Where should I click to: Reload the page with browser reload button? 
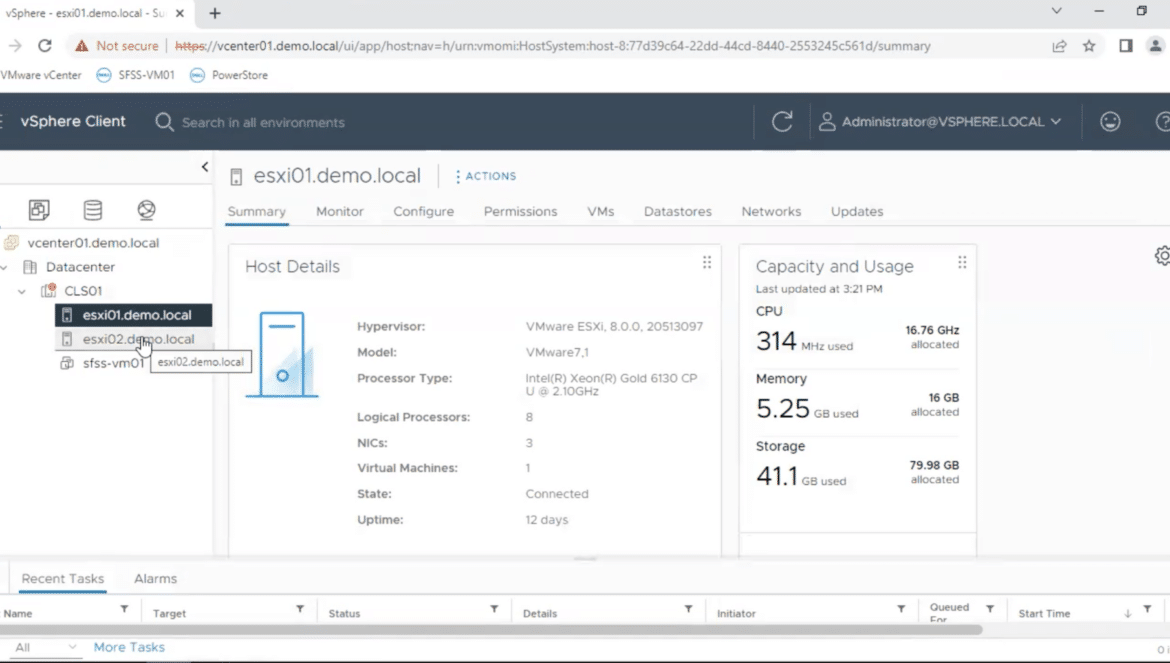click(x=45, y=45)
